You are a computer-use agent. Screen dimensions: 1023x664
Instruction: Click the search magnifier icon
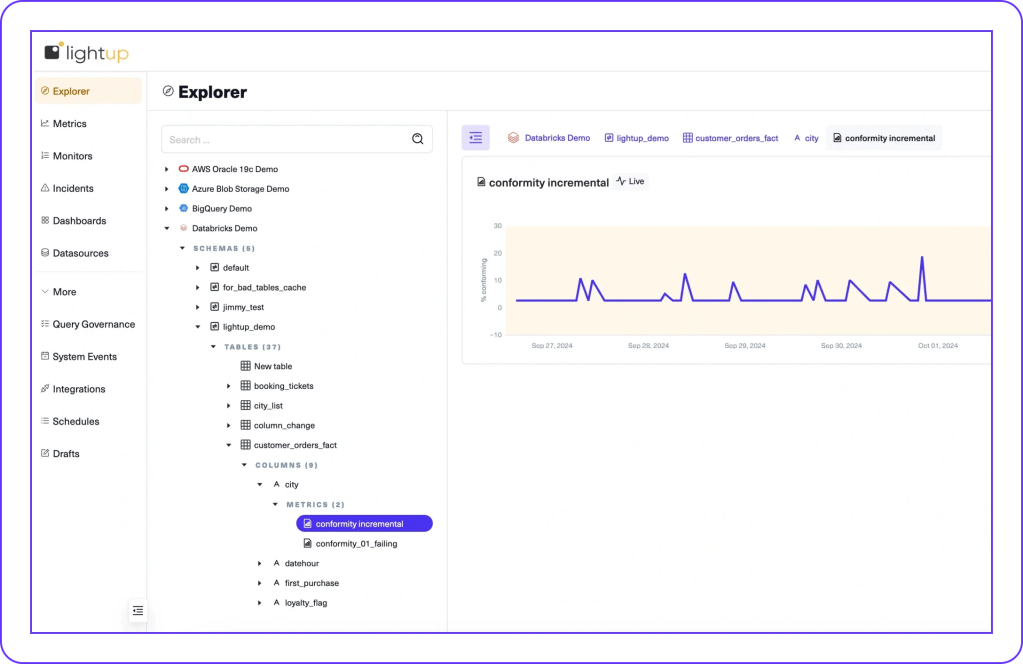click(x=418, y=139)
